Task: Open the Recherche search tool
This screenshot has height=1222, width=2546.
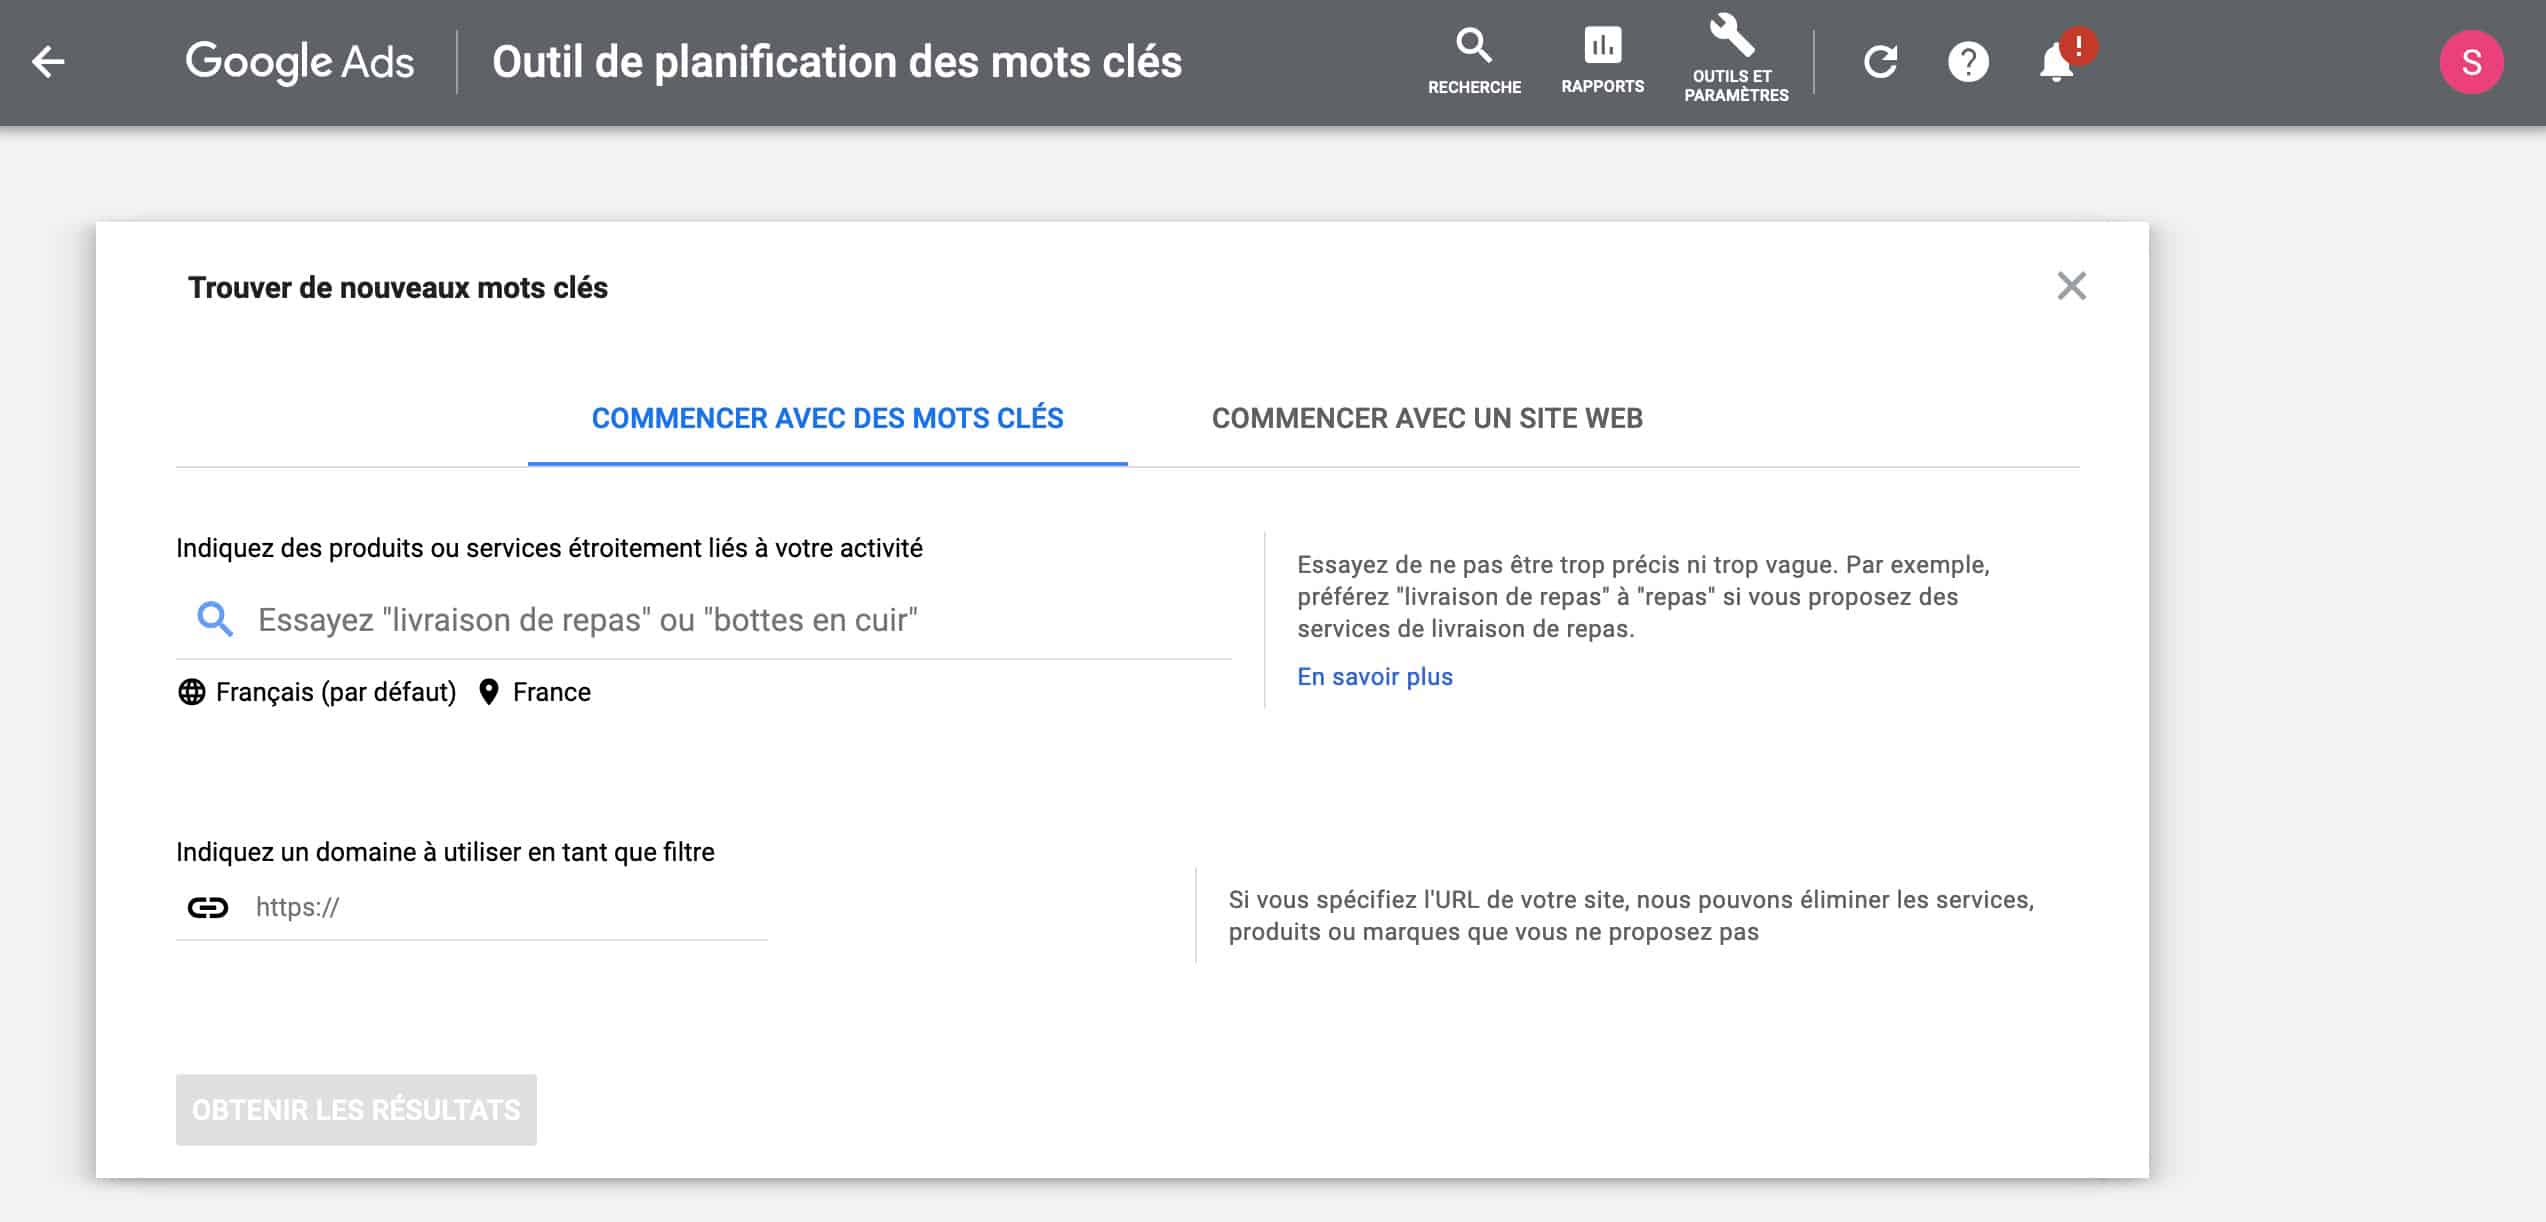Action: coord(1474,62)
